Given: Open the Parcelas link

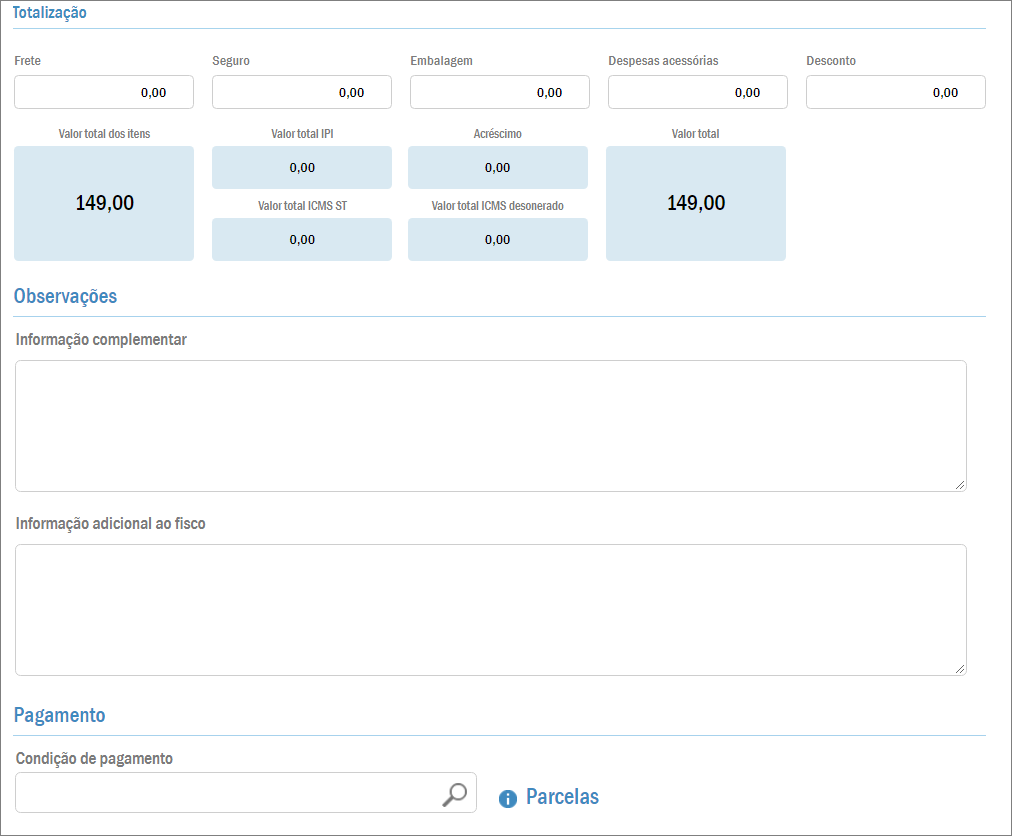Looking at the screenshot, I should point(562,797).
